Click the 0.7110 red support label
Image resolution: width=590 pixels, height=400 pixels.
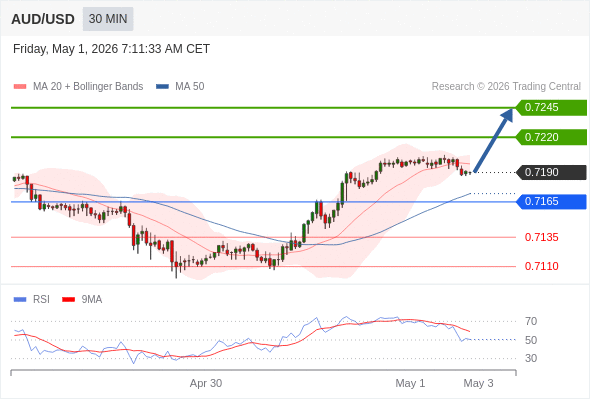click(x=541, y=266)
